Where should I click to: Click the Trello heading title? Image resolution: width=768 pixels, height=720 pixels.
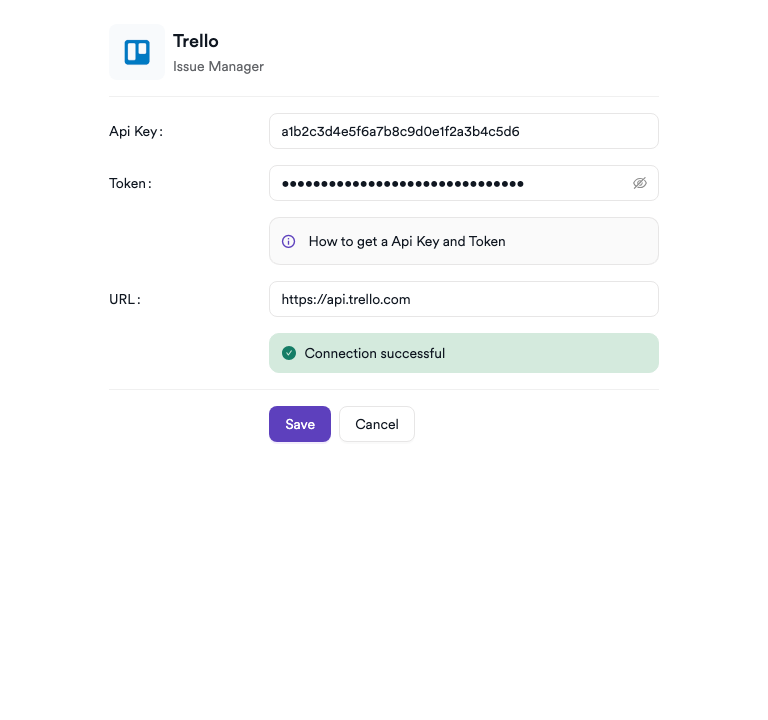[196, 41]
